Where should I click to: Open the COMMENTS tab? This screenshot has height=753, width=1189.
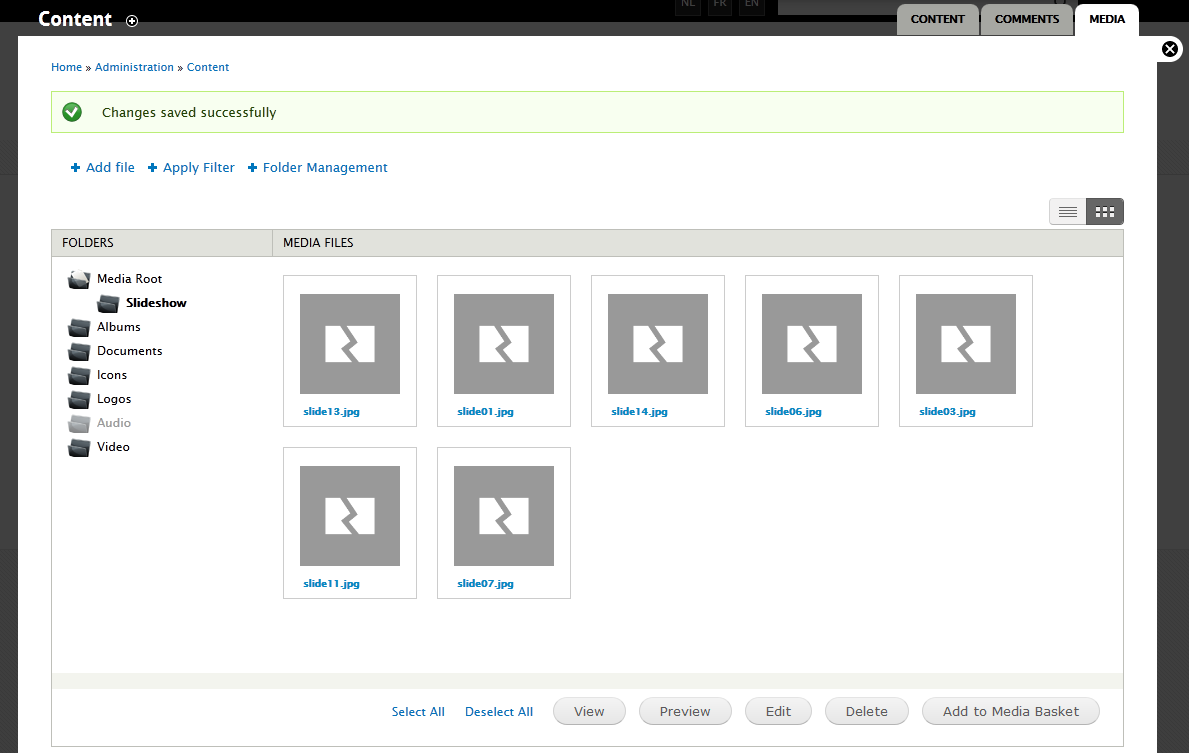click(x=1027, y=20)
